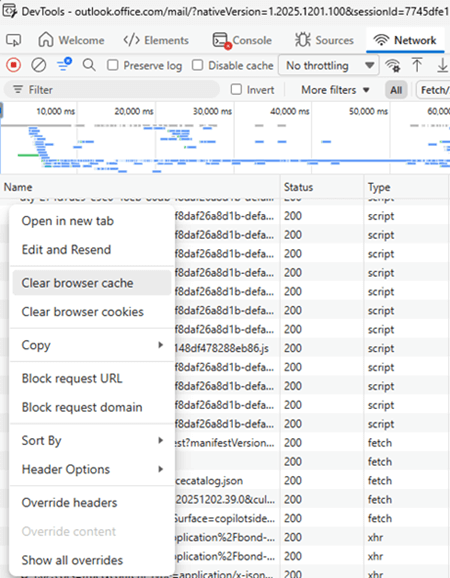450x578 pixels.
Task: Select the Fetch/XHR filter button
Action: click(433, 90)
